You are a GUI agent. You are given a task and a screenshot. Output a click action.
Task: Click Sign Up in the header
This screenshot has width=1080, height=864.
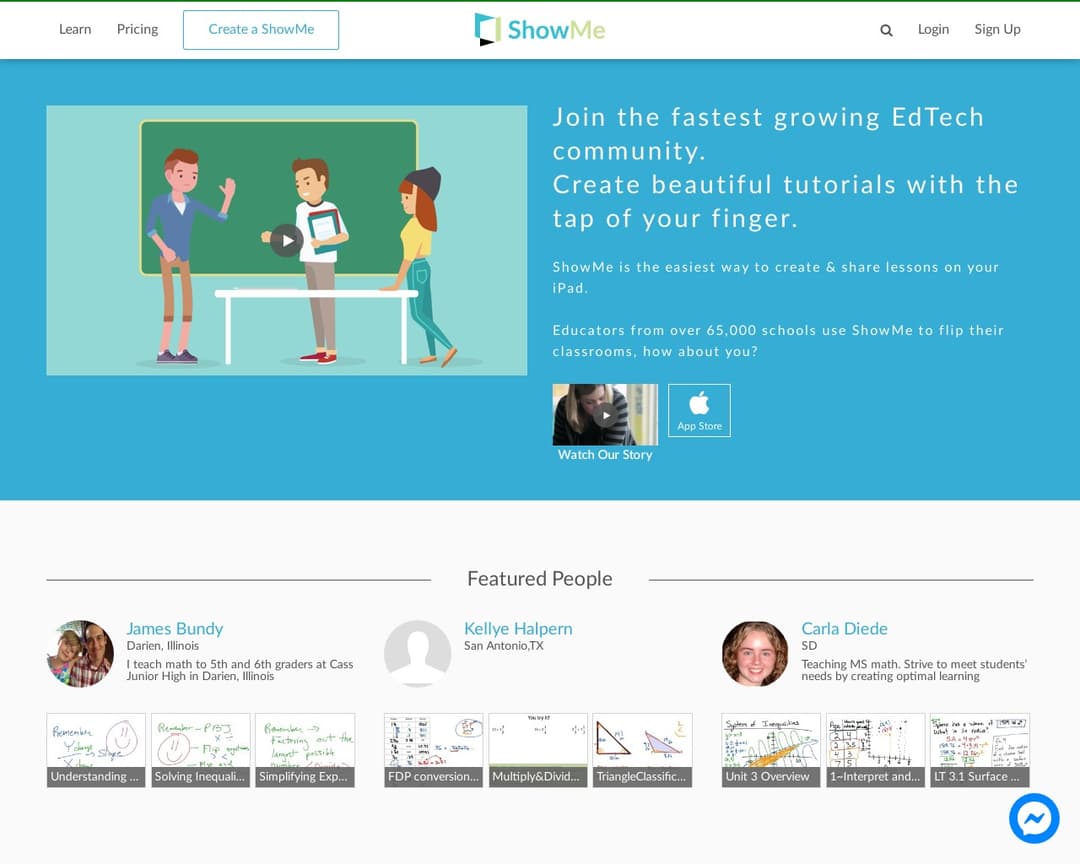click(x=997, y=29)
